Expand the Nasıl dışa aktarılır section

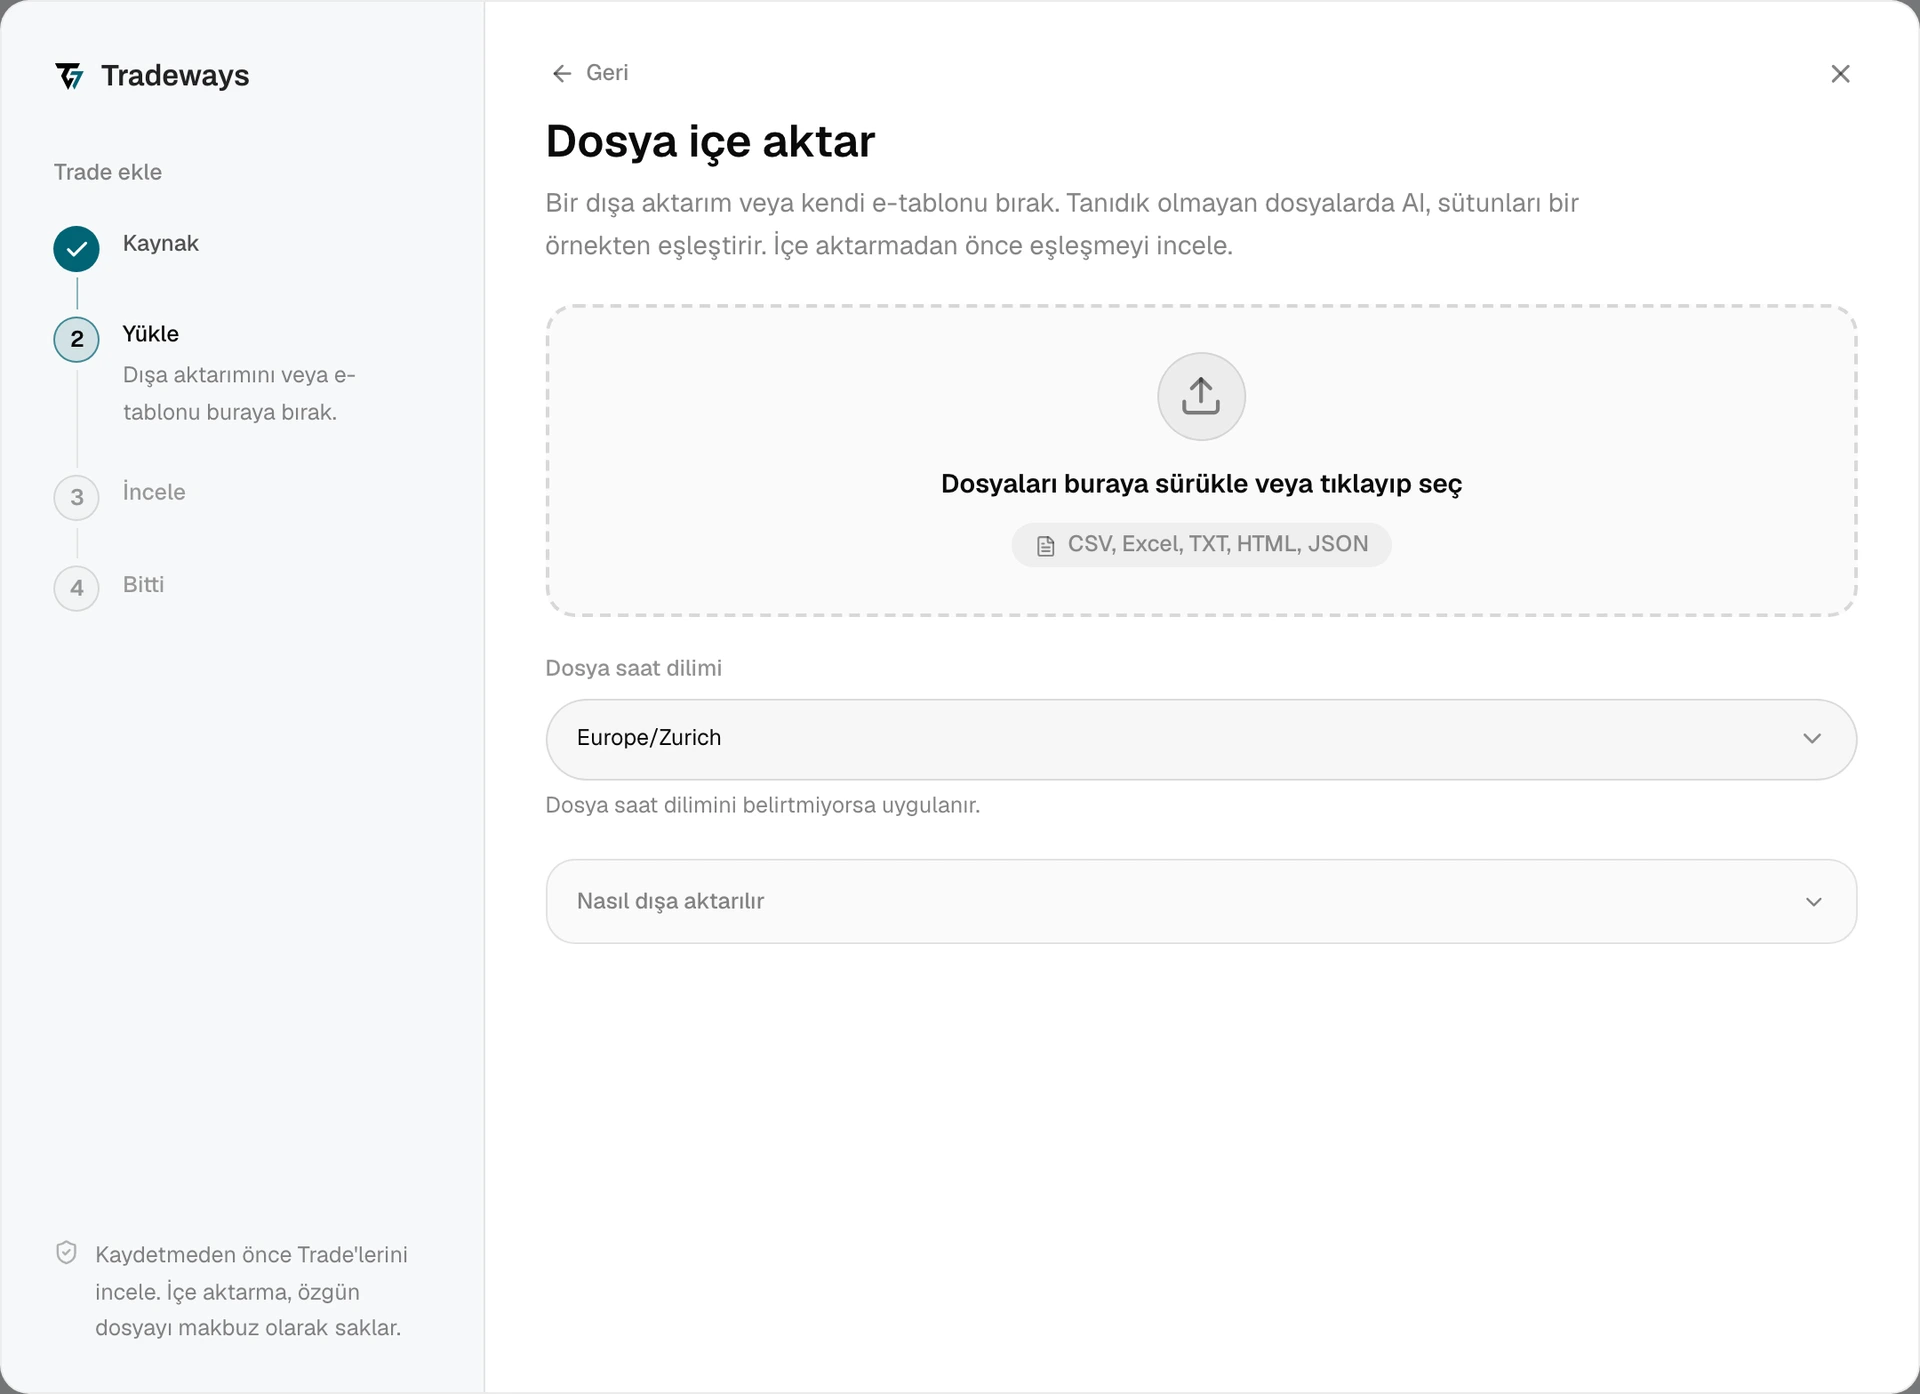pyautogui.click(x=1201, y=901)
